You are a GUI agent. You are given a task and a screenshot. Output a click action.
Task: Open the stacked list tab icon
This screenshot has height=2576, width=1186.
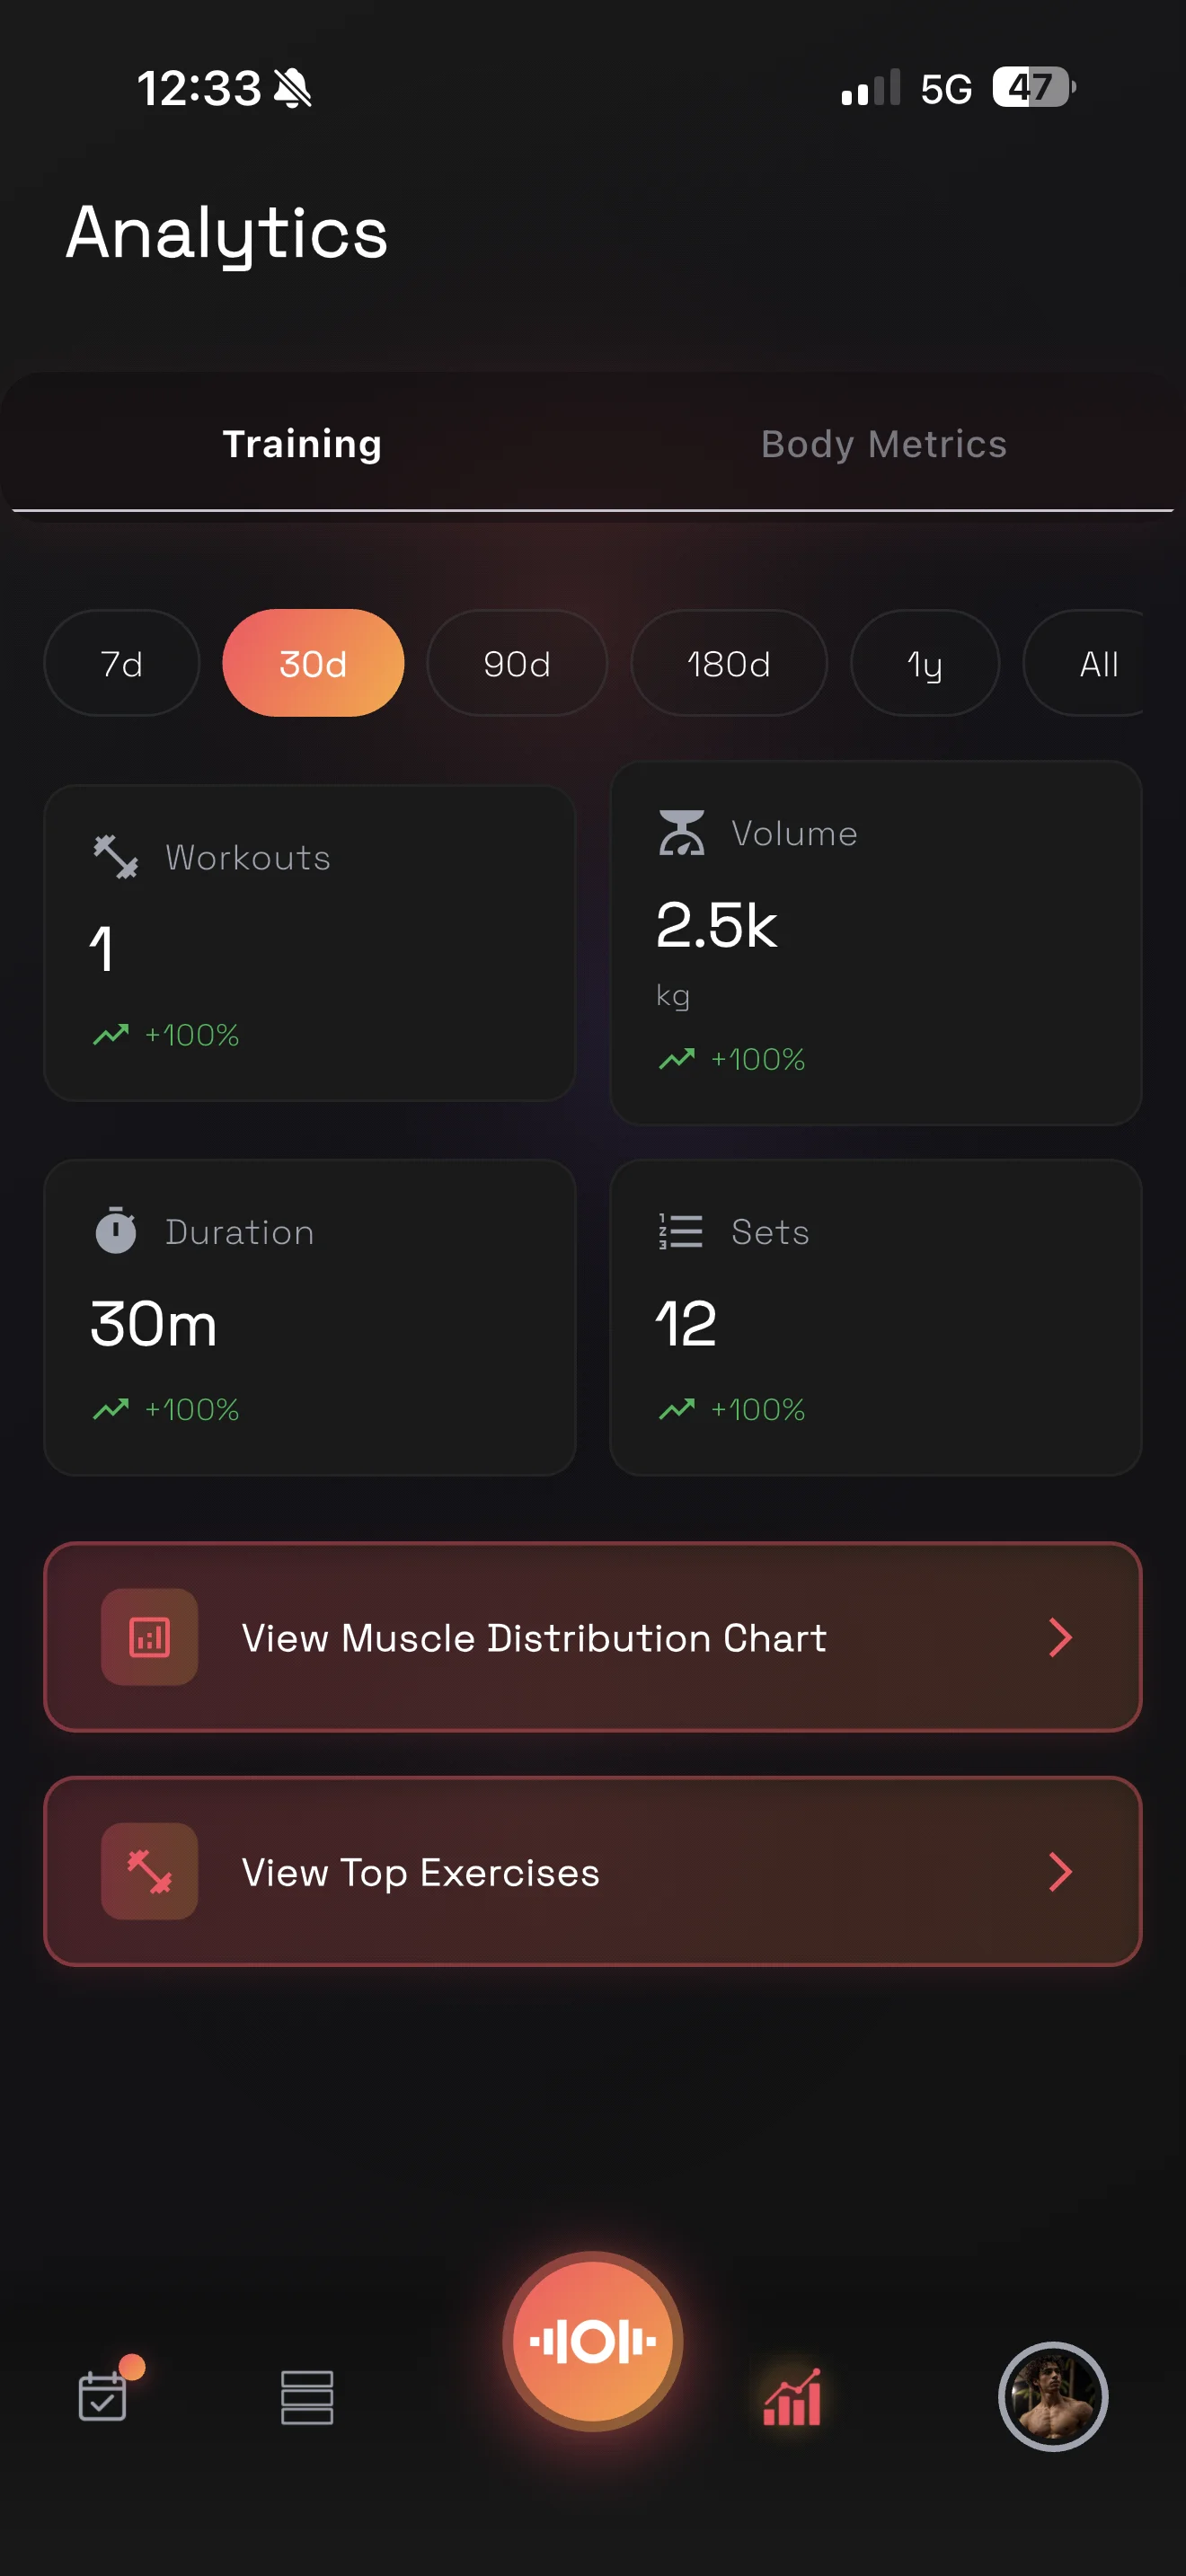[307, 2397]
